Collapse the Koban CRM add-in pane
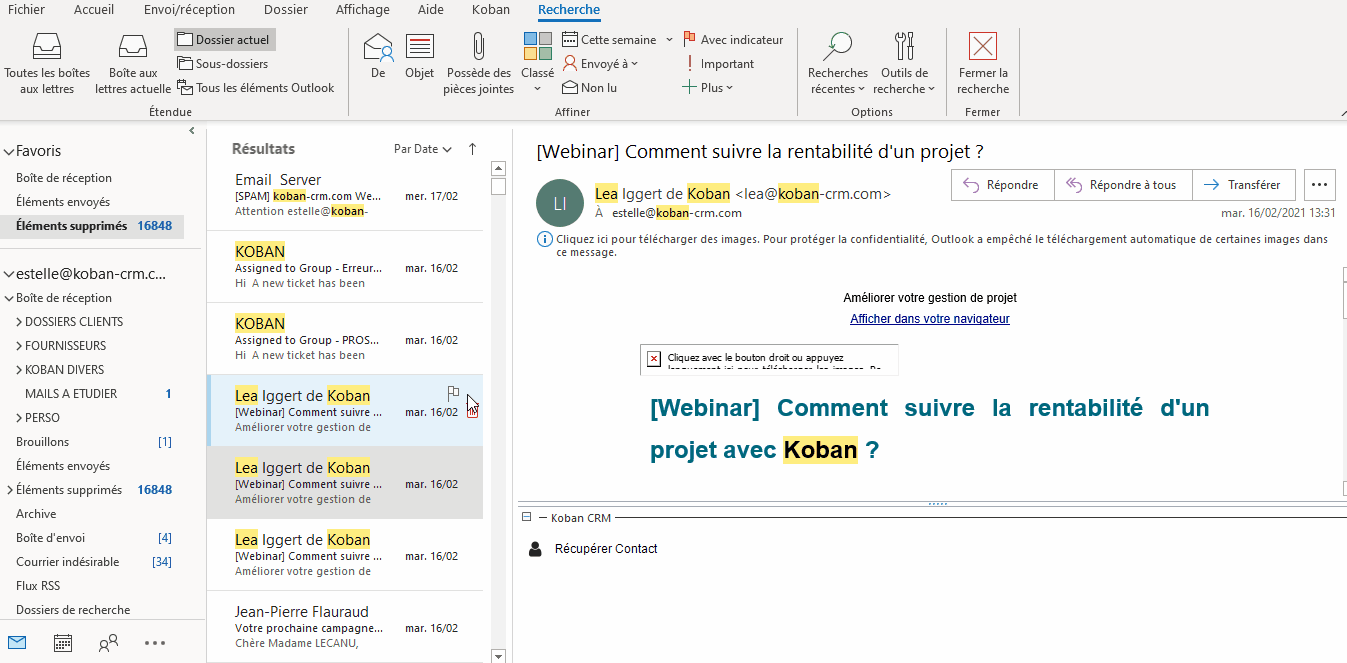1347x663 pixels. click(526, 518)
